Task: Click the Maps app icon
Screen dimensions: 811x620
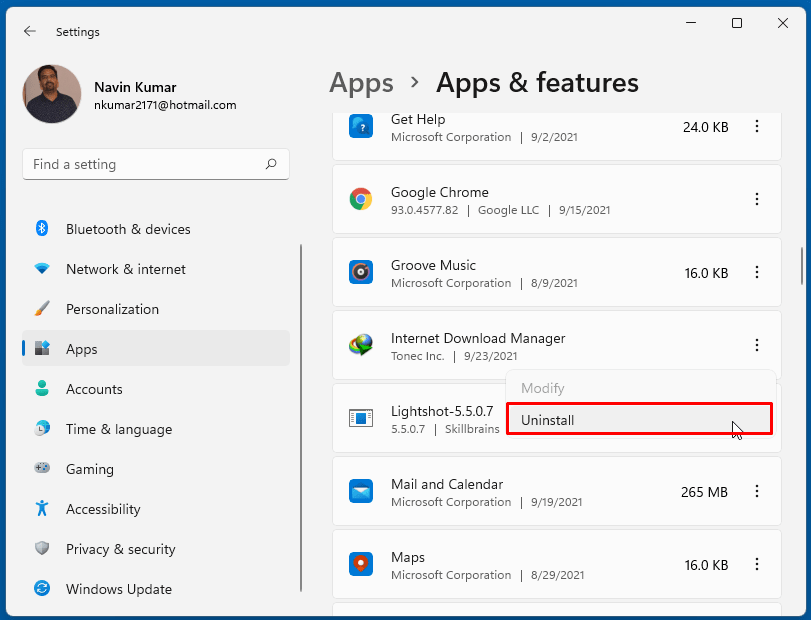Action: (x=361, y=564)
